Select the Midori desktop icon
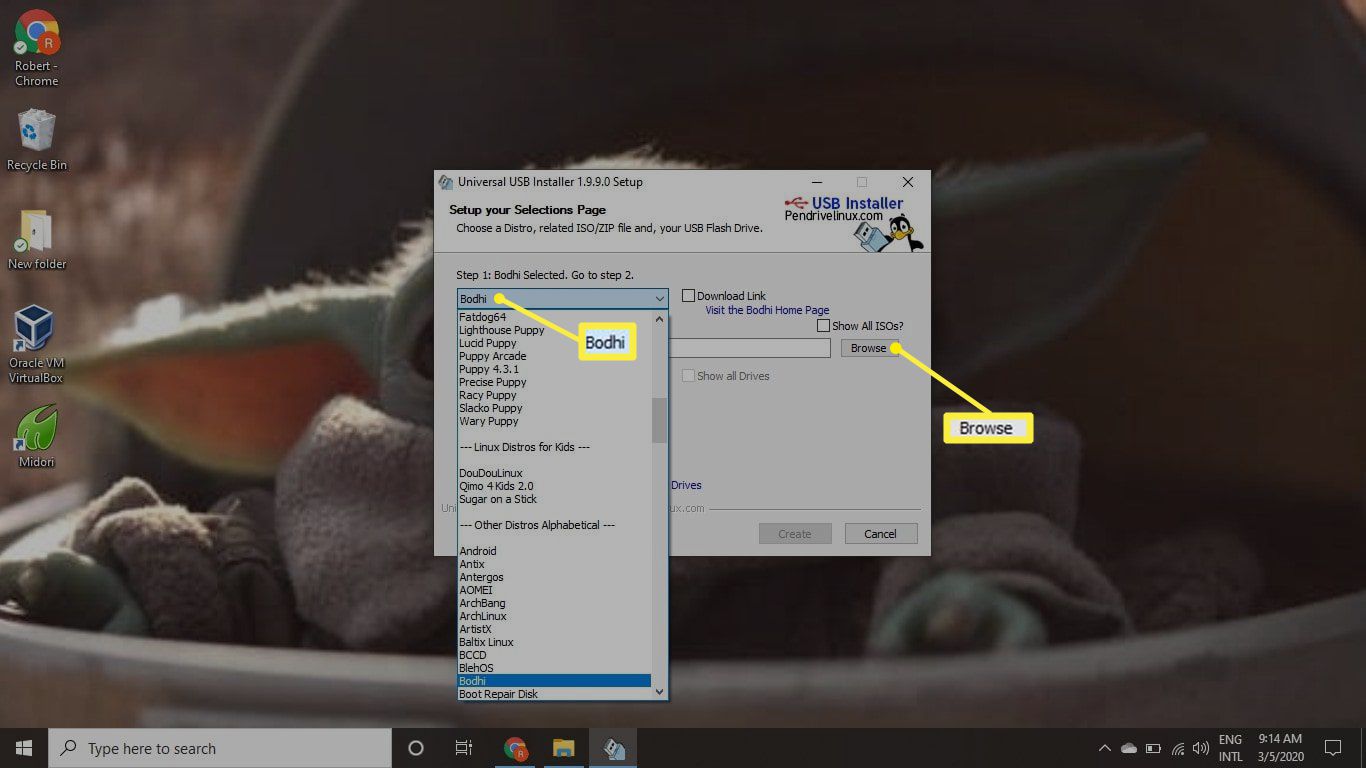Viewport: 1366px width, 768px height. pos(37,437)
